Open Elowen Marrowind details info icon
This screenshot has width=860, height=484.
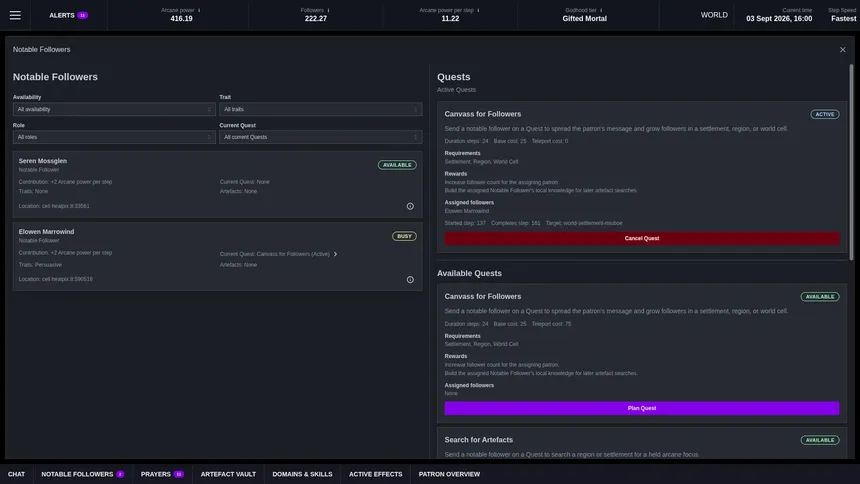tap(410, 280)
